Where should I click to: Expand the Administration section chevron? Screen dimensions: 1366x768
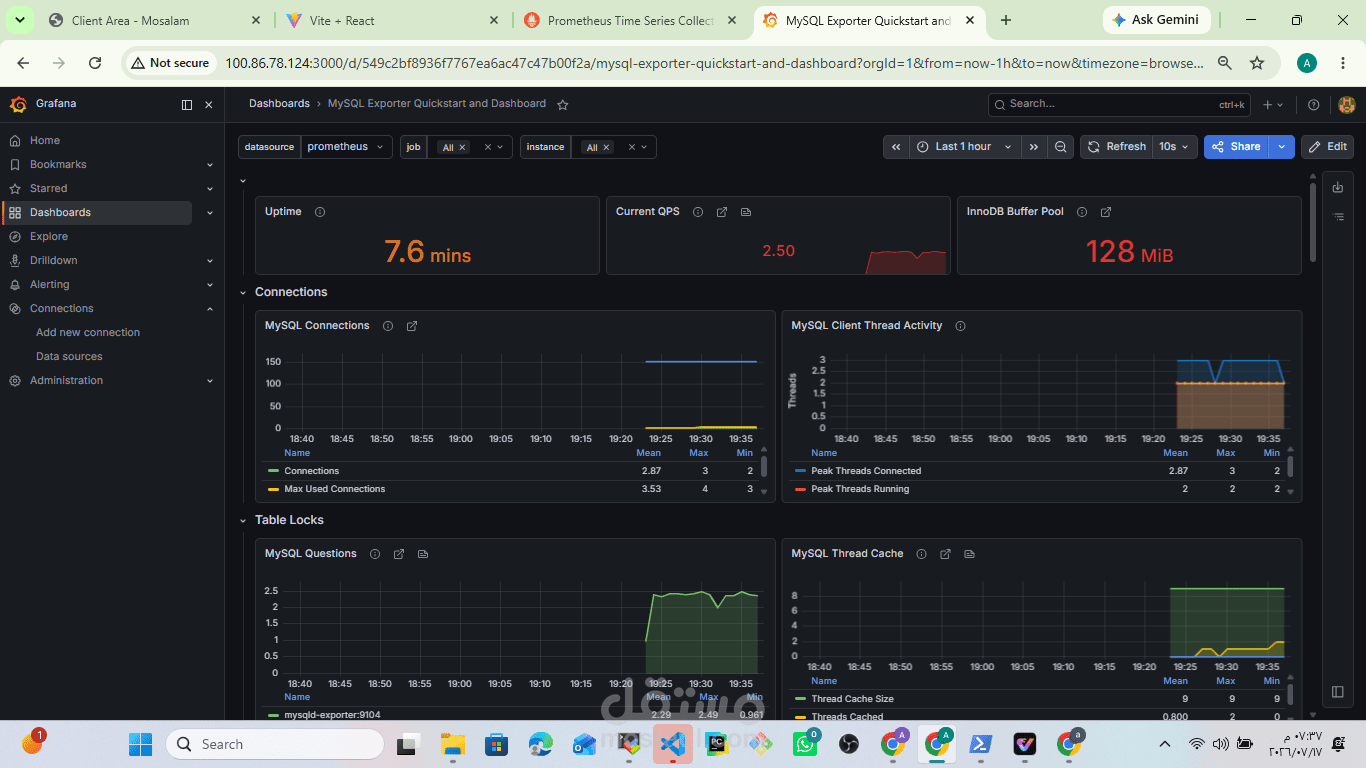tap(210, 381)
